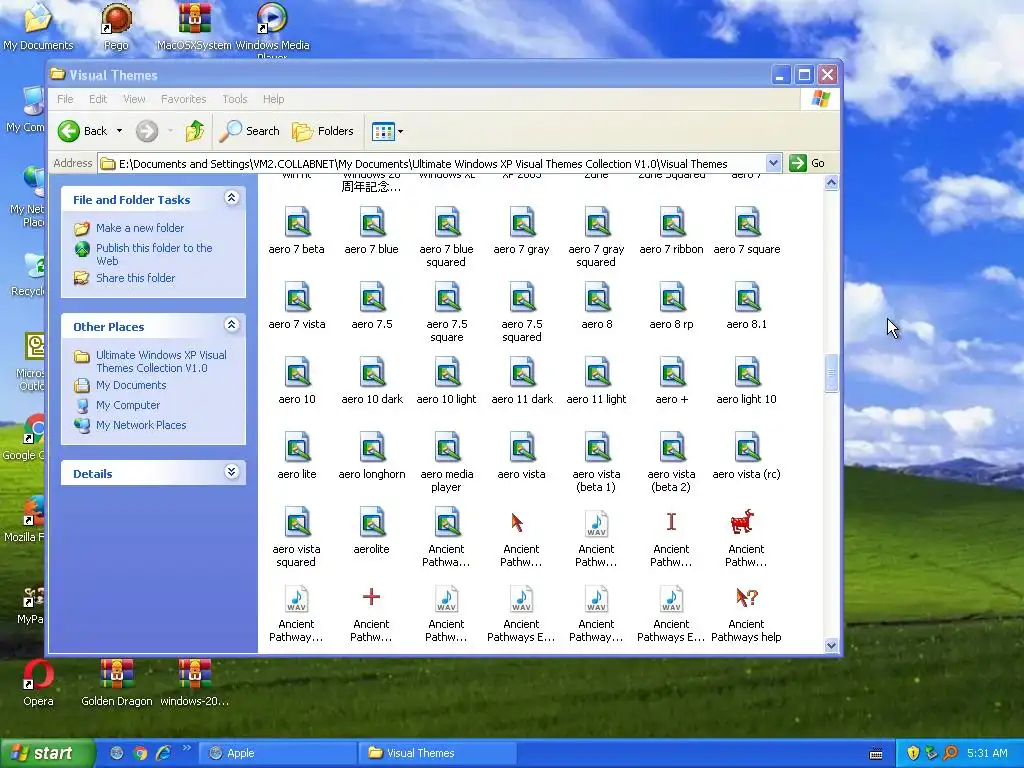Expand the Address bar dropdown
Screen dimensions: 1024x768
pyautogui.click(x=773, y=163)
